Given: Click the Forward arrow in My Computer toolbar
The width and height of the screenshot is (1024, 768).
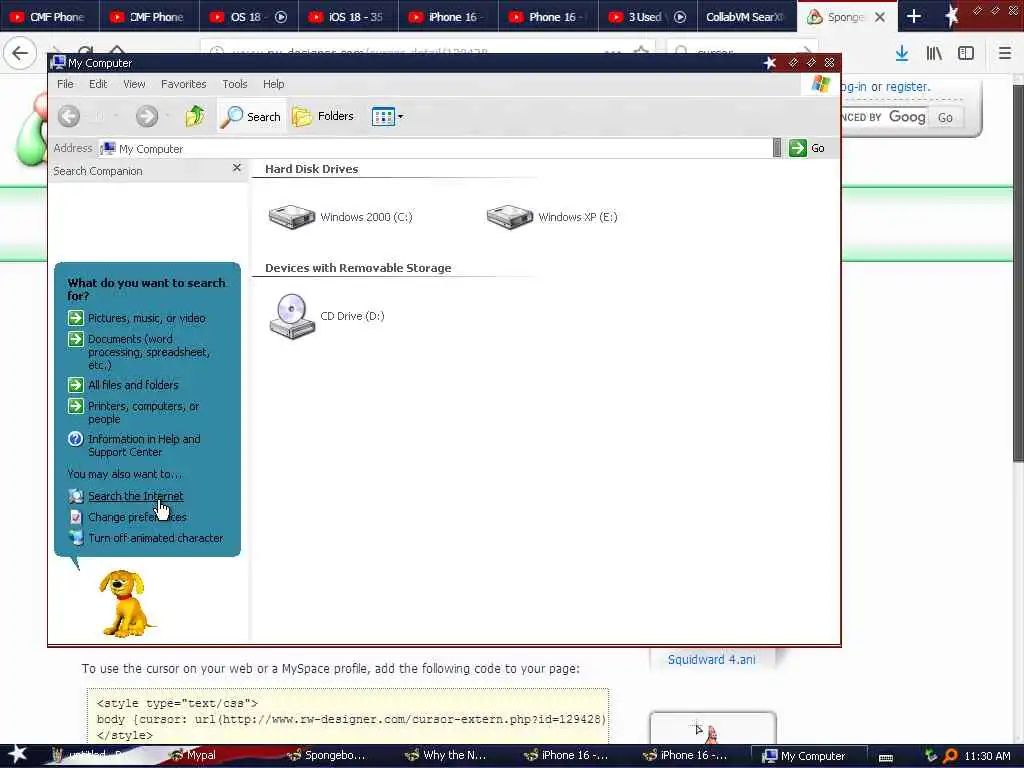Looking at the screenshot, I should tap(147, 116).
